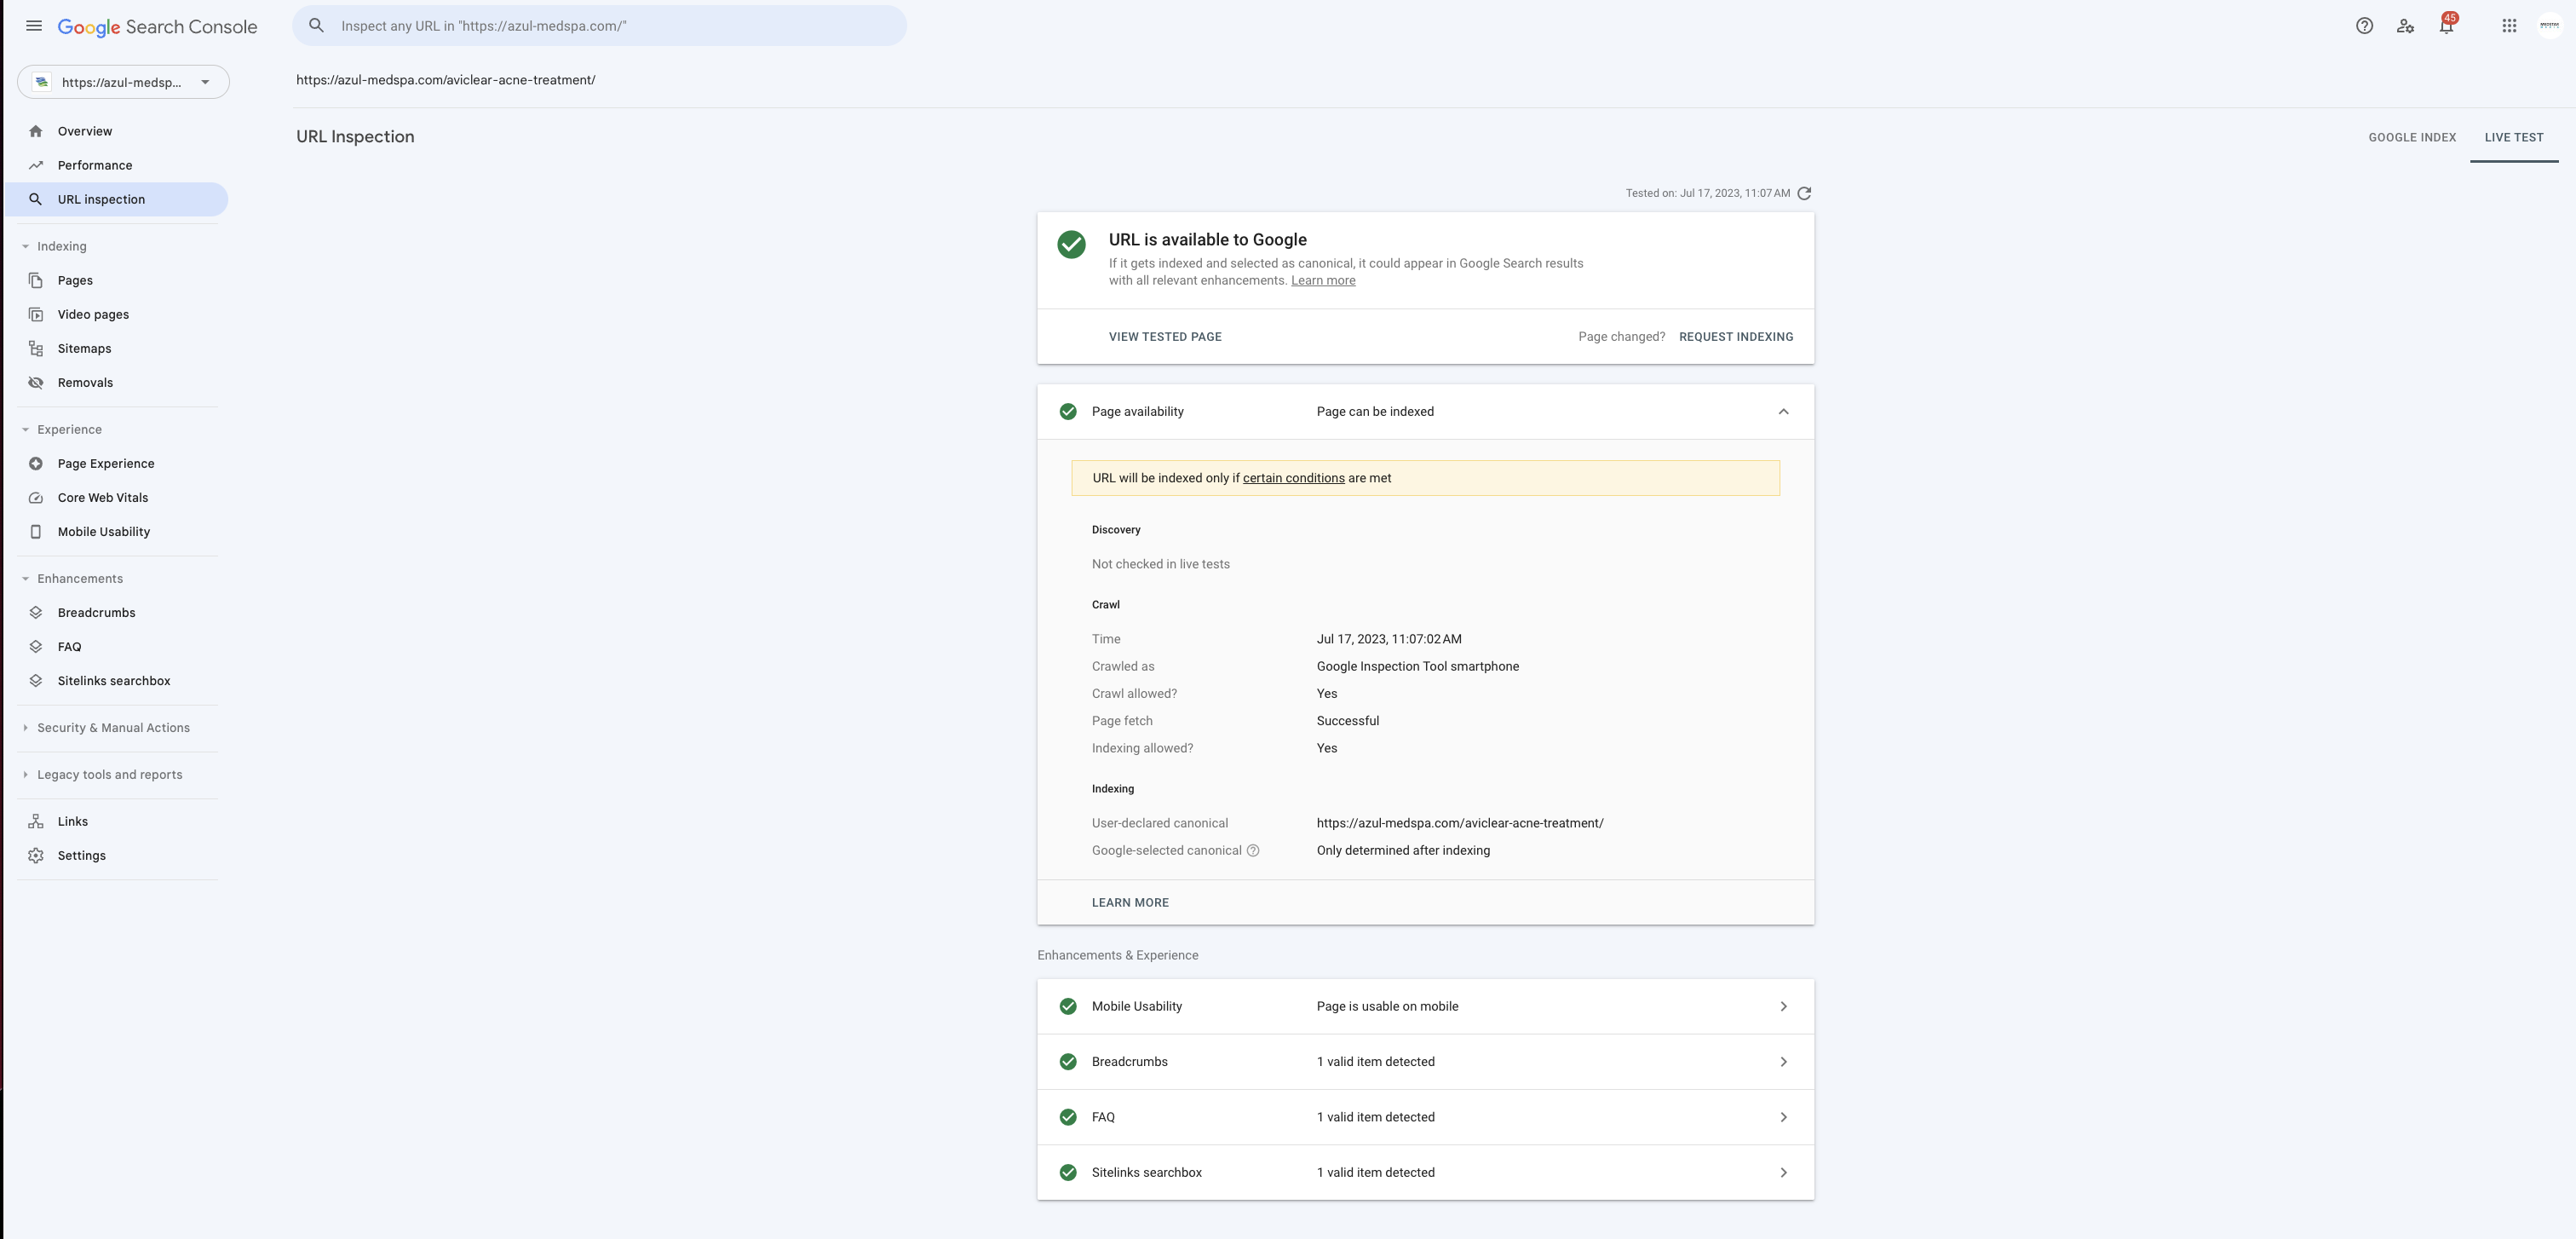
Task: Open the certain conditions link
Action: pyautogui.click(x=1293, y=478)
